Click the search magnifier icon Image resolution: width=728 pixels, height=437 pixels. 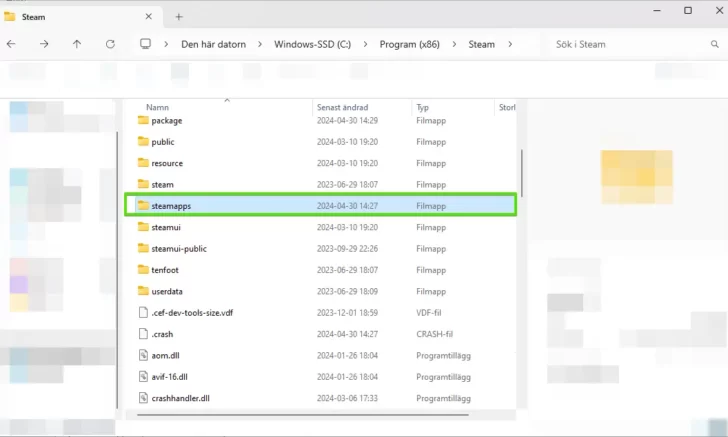[715, 44]
